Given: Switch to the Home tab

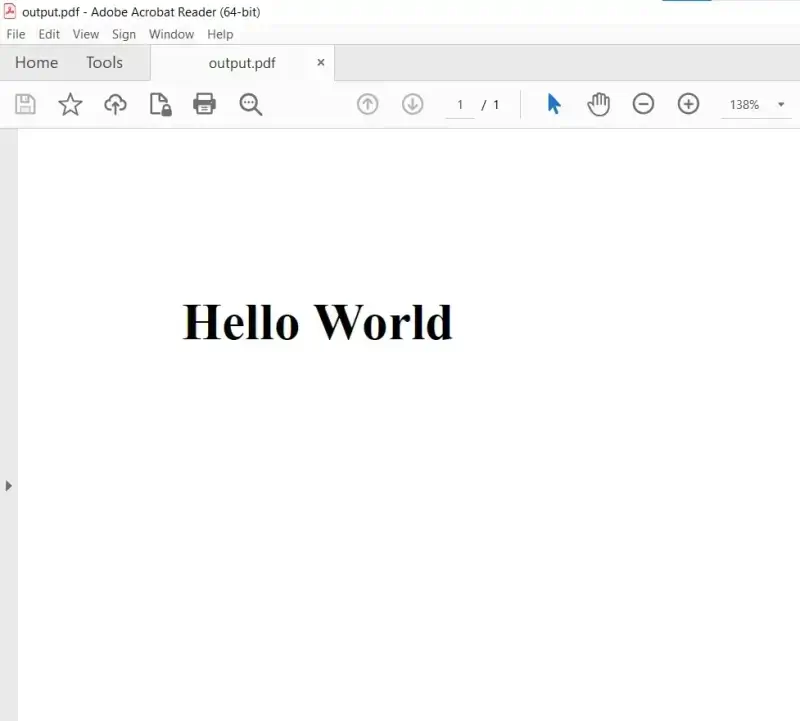Looking at the screenshot, I should [x=36, y=62].
